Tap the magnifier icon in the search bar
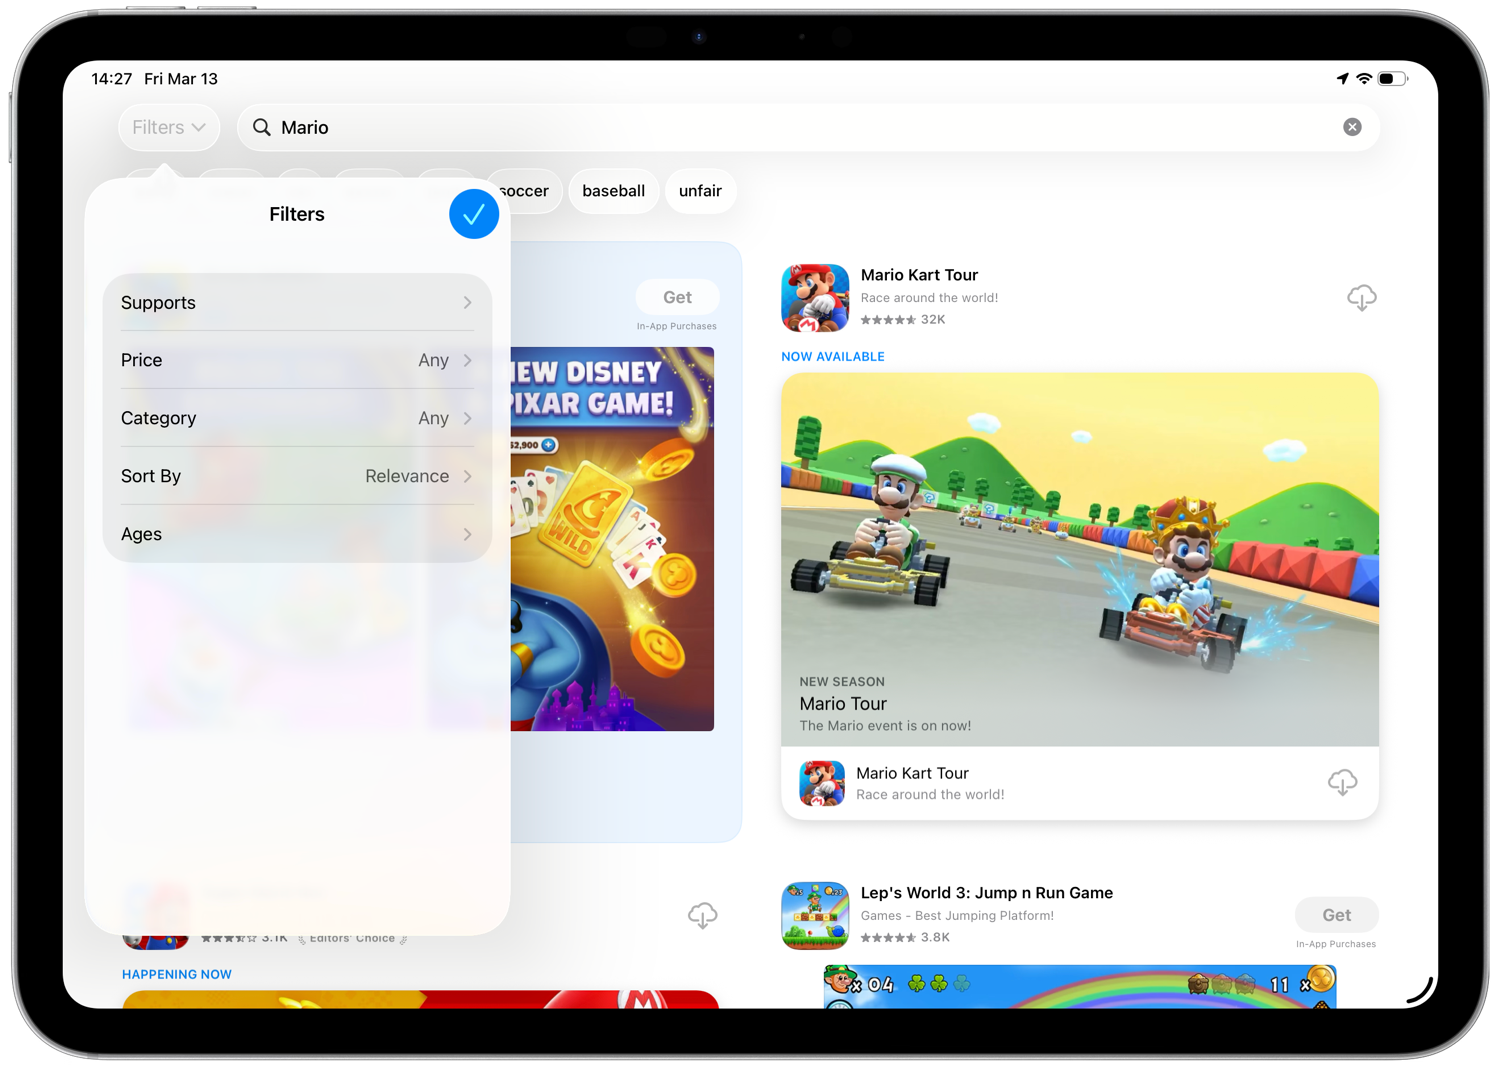1500x1068 pixels. coord(260,127)
